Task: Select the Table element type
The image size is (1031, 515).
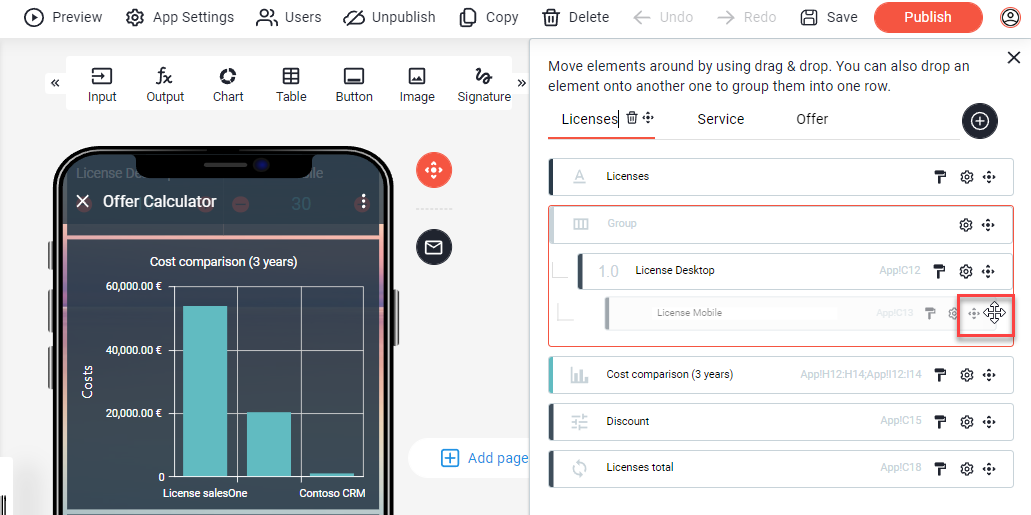Action: tap(291, 86)
